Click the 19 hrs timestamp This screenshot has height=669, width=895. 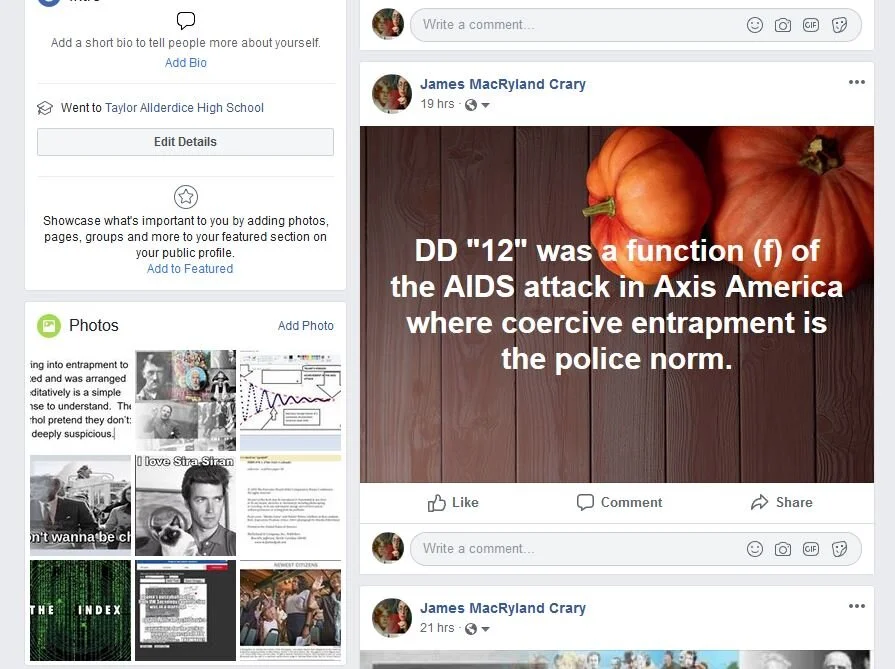(437, 104)
